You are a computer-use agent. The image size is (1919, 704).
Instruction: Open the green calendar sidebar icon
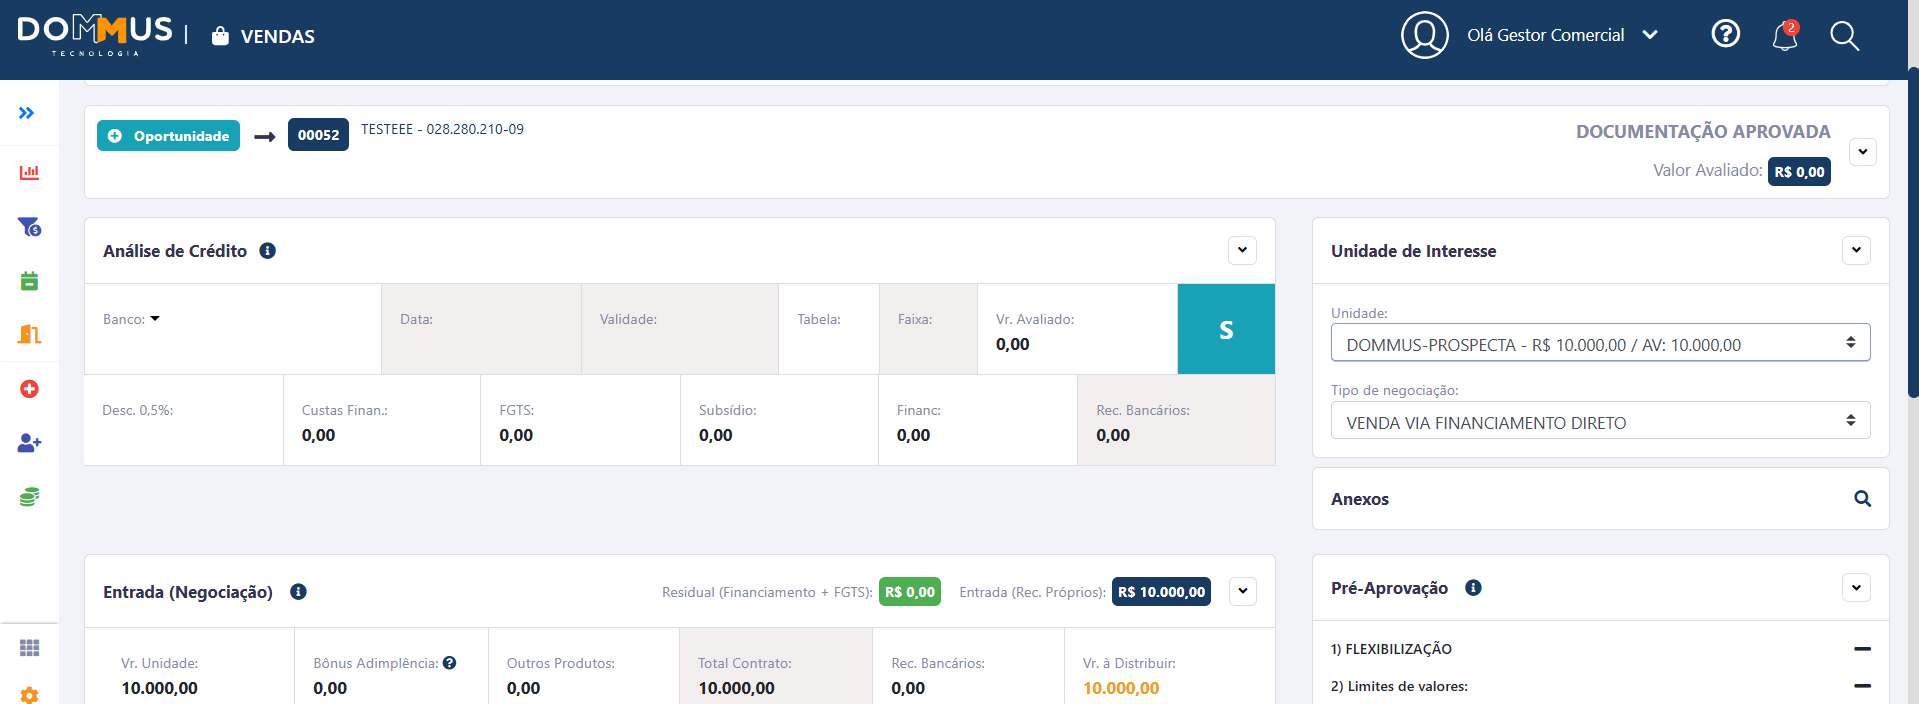29,281
